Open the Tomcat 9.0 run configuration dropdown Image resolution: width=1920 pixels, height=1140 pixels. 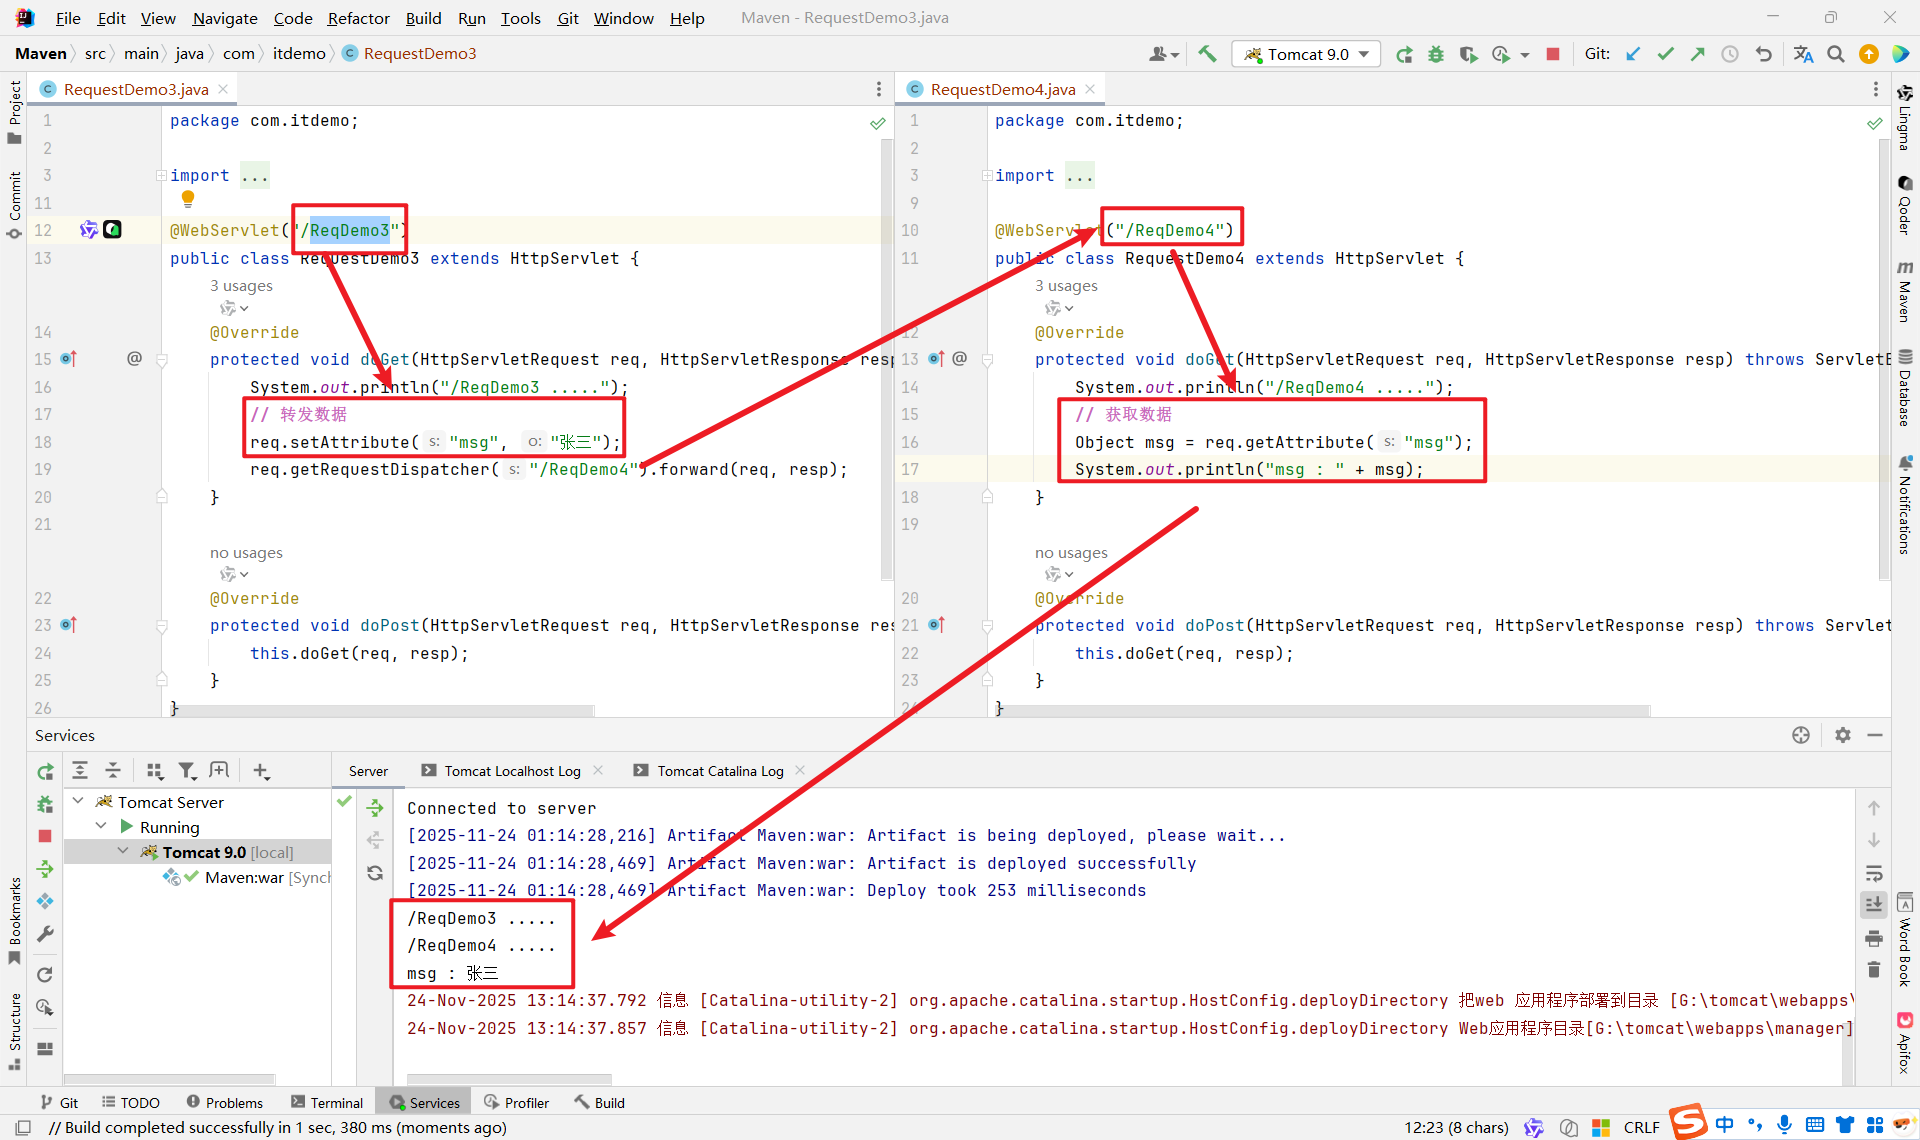click(1307, 54)
